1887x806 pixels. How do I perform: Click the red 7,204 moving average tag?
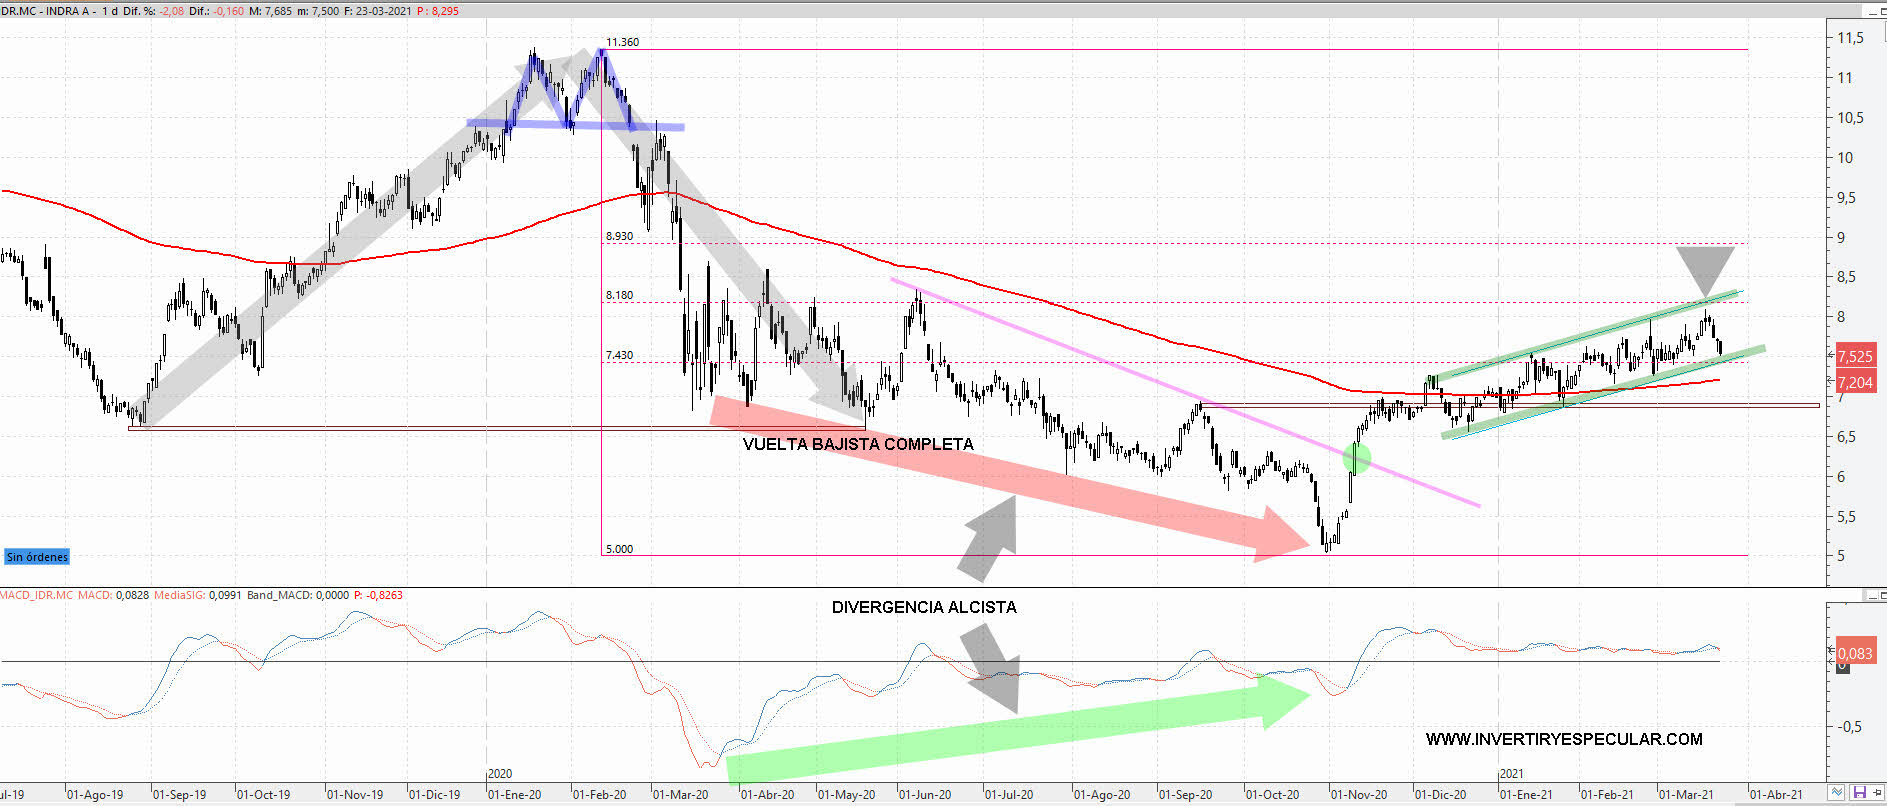click(1855, 382)
